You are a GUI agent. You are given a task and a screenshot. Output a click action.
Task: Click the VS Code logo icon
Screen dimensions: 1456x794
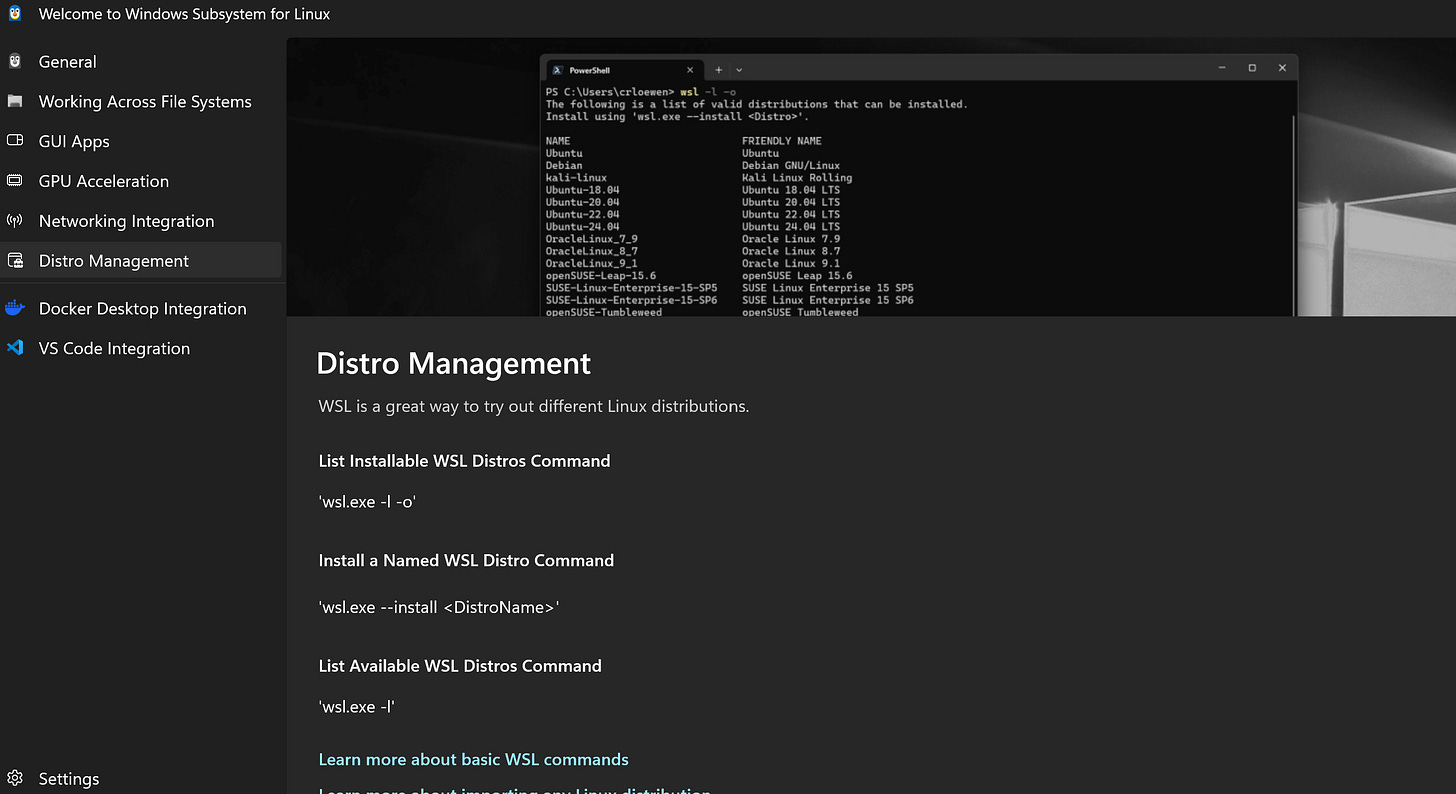pos(15,348)
